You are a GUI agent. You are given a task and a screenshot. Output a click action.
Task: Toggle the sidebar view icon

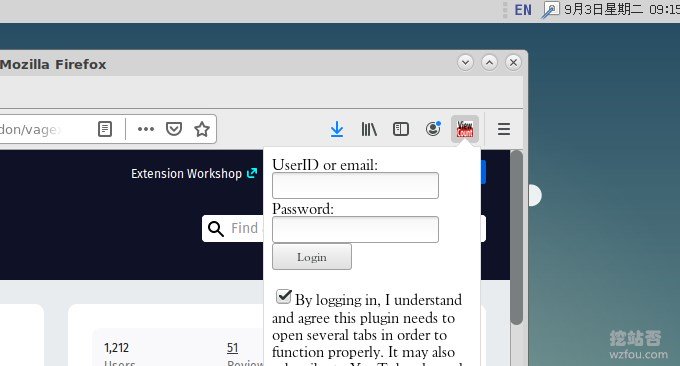(401, 129)
